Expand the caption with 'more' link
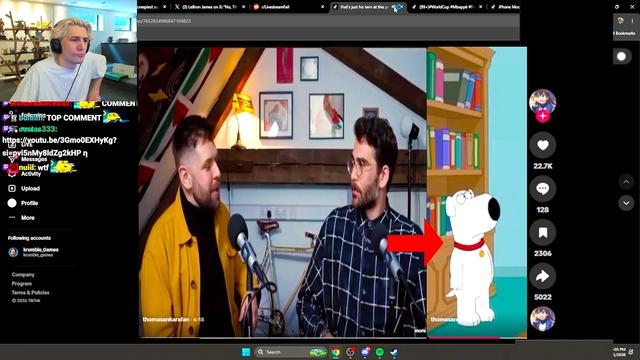640x360 pixels. click(x=420, y=331)
